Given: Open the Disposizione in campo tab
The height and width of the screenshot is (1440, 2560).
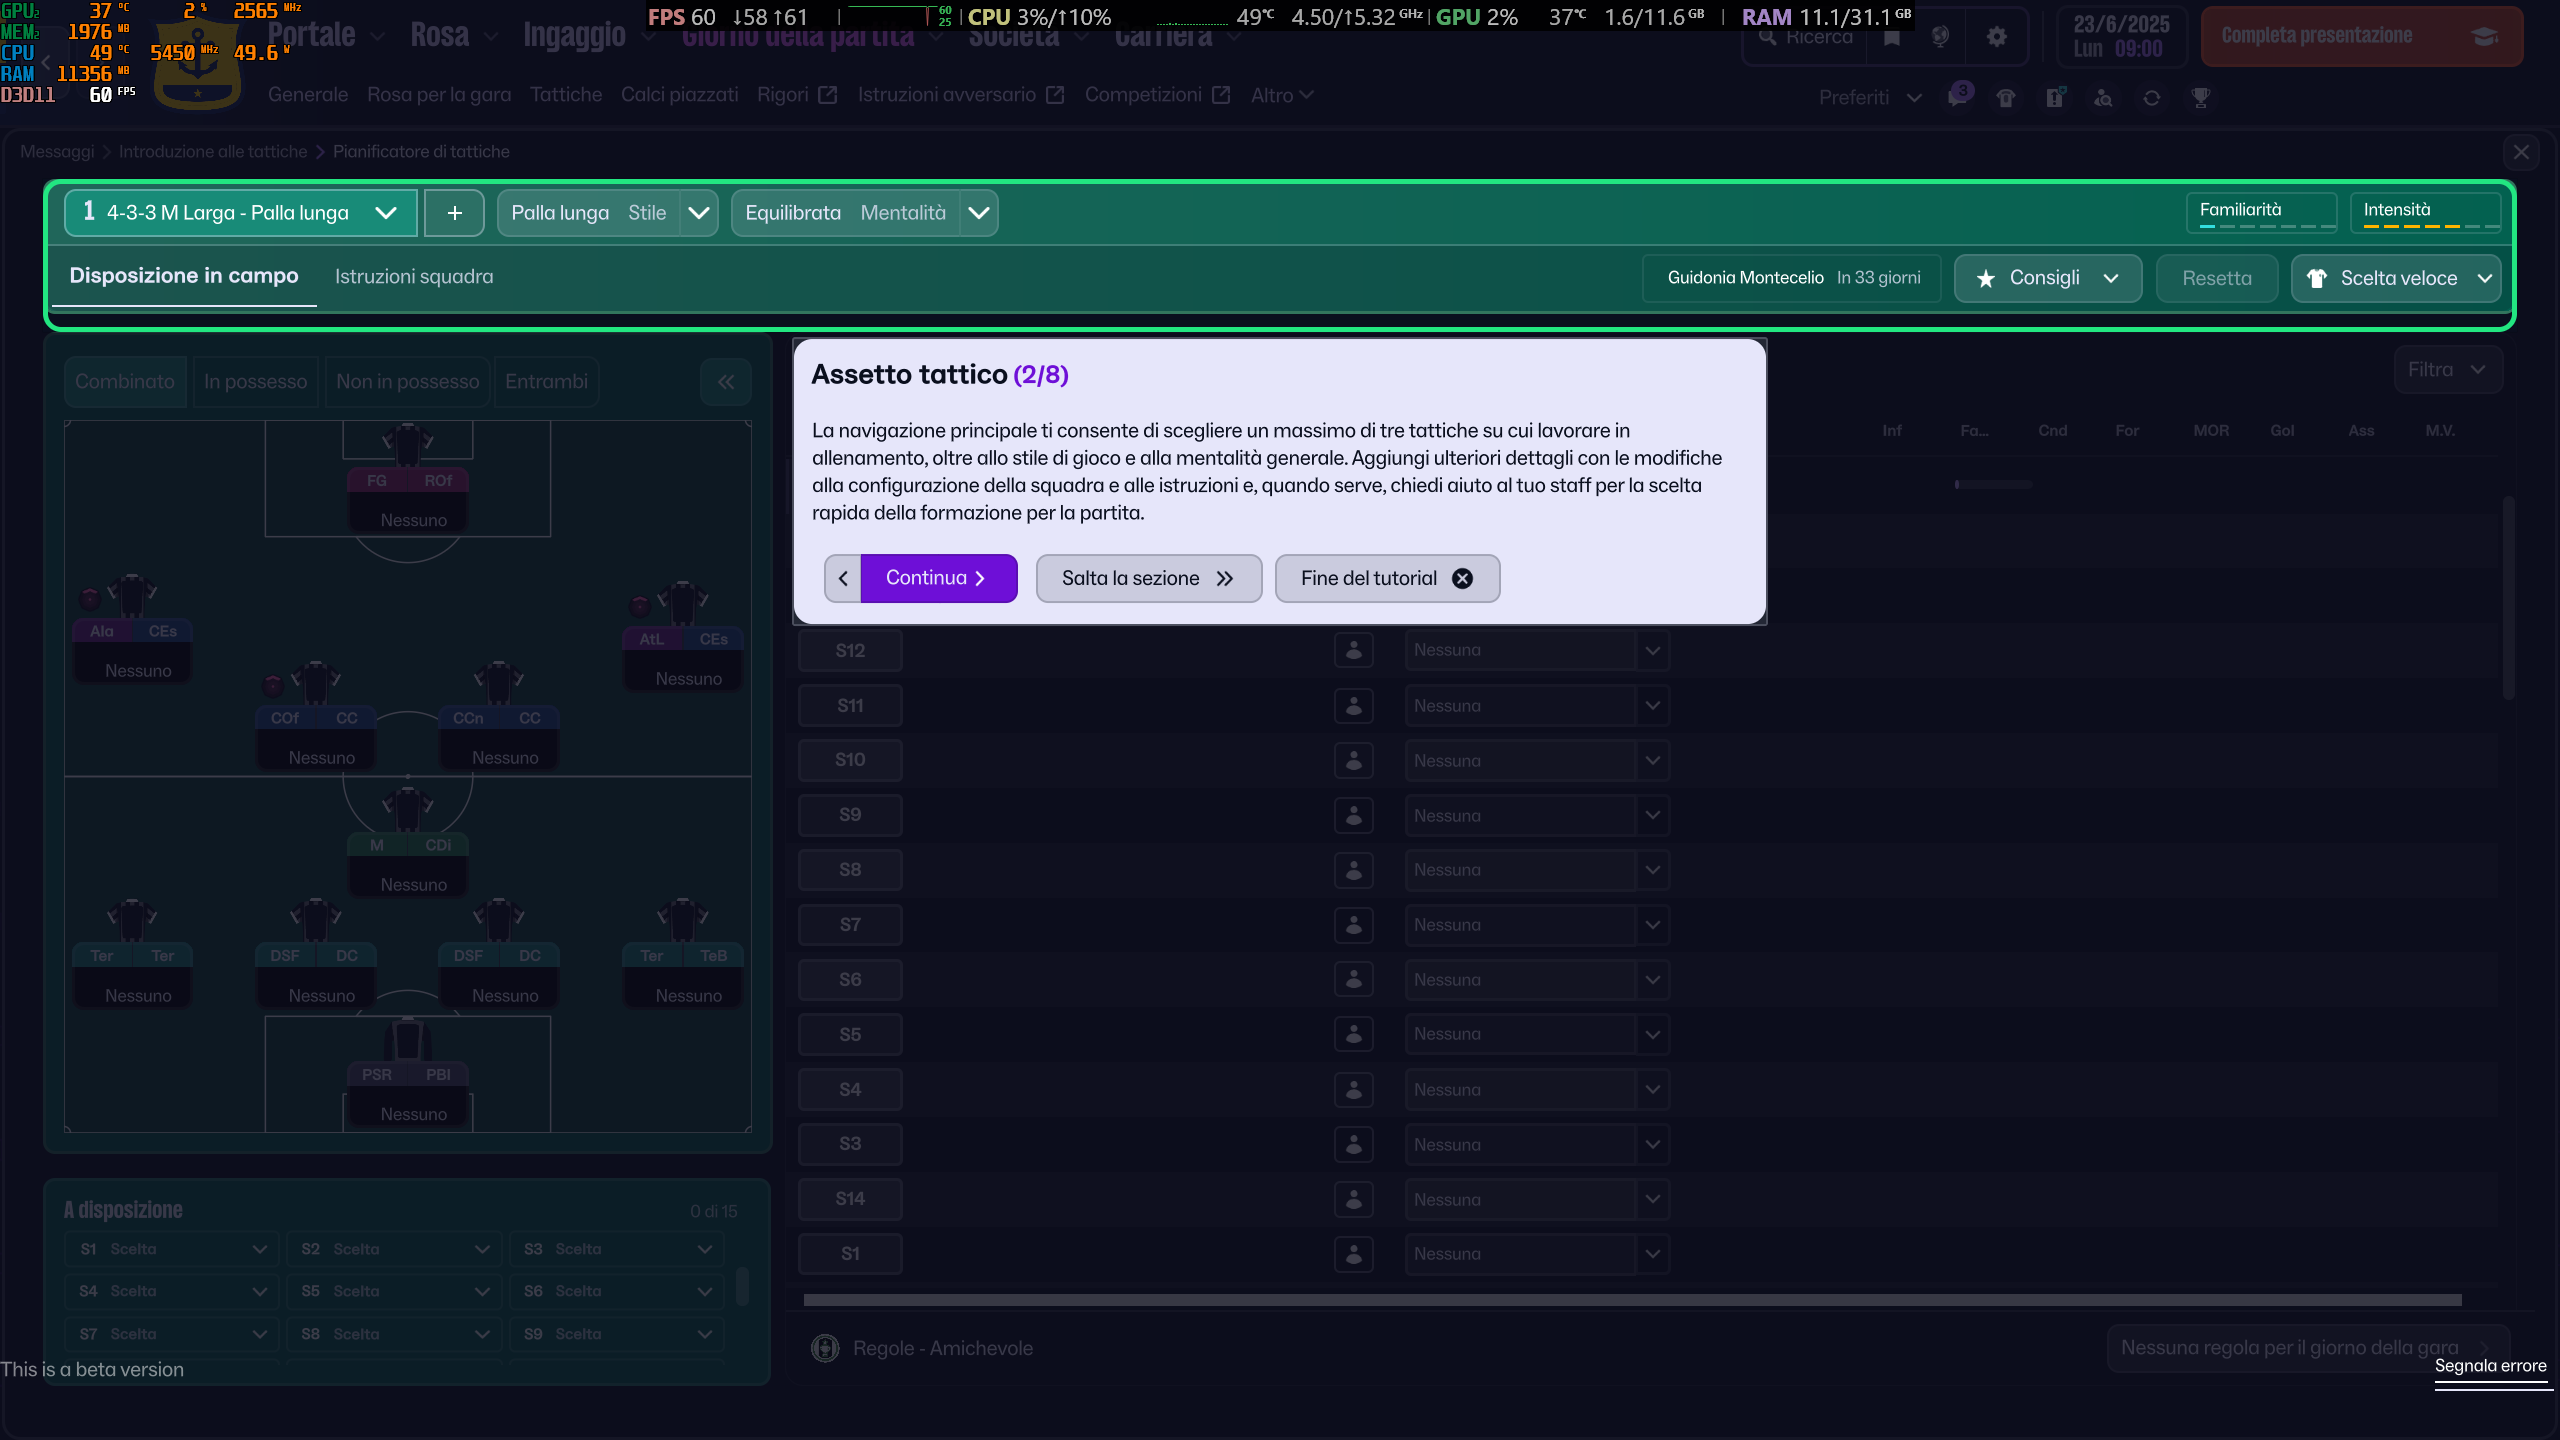Looking at the screenshot, I should point(184,276).
